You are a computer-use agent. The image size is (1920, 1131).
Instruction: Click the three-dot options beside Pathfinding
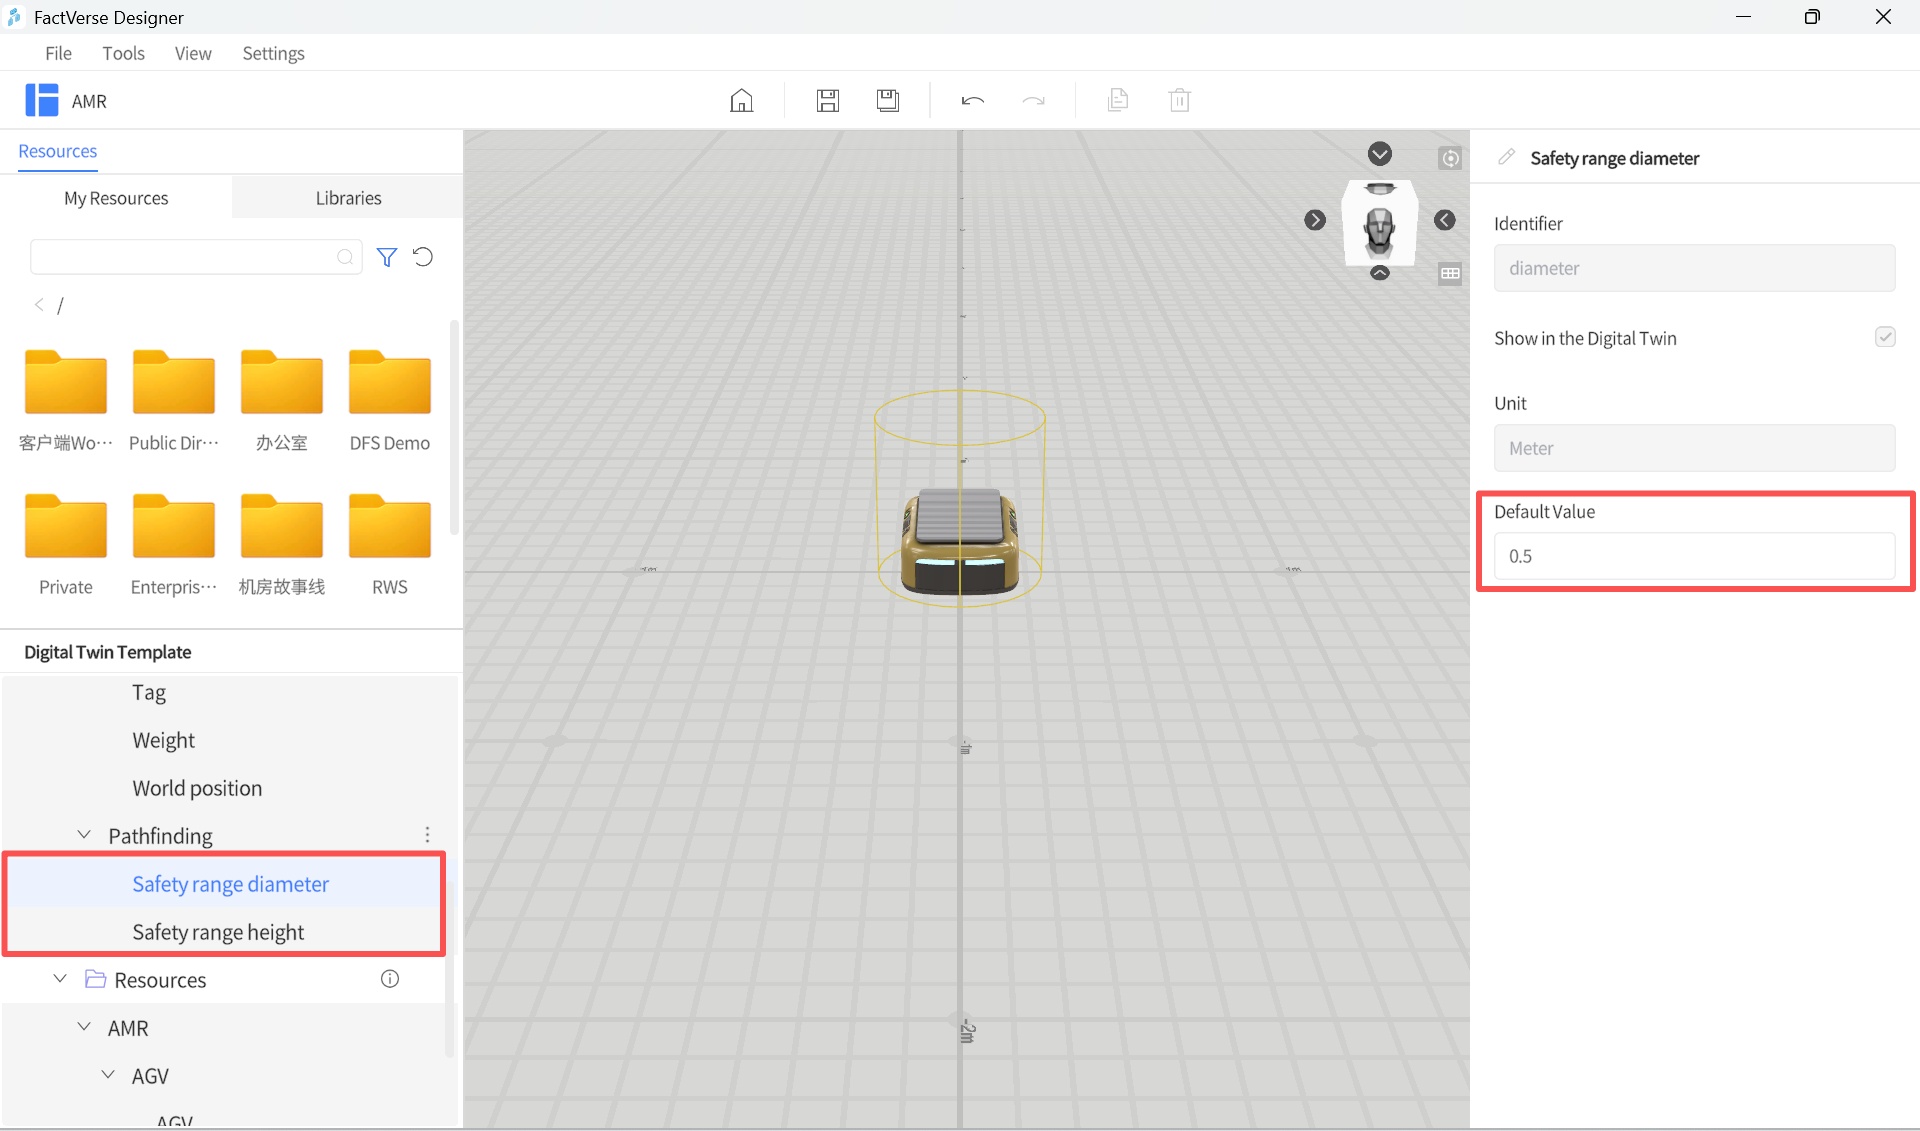point(427,834)
